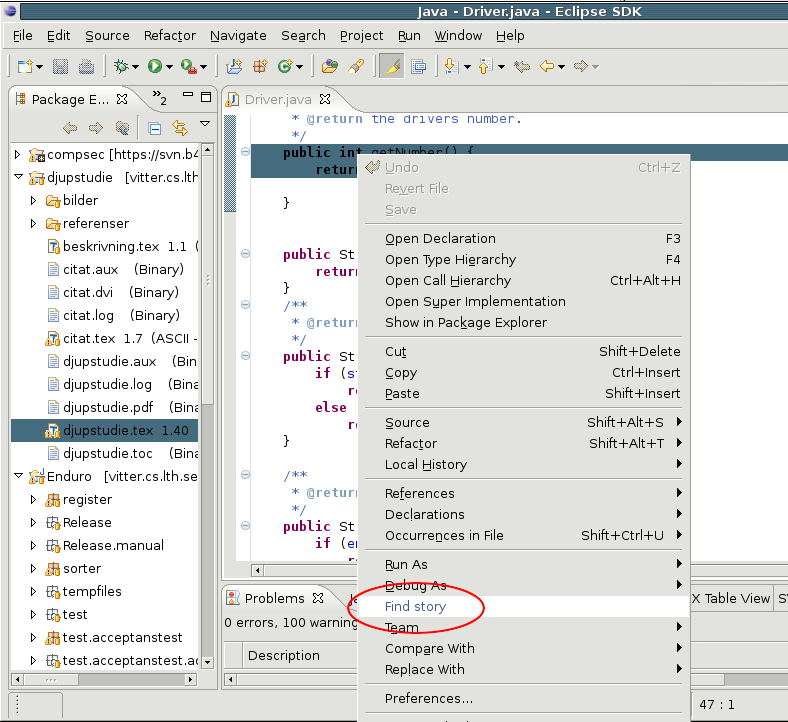Image resolution: width=788 pixels, height=722 pixels.
Task: Open dropdown next to Run icon
Action: 169,67
